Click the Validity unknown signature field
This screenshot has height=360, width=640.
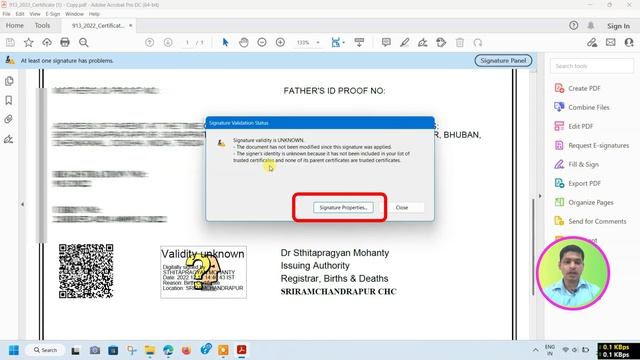point(203,272)
